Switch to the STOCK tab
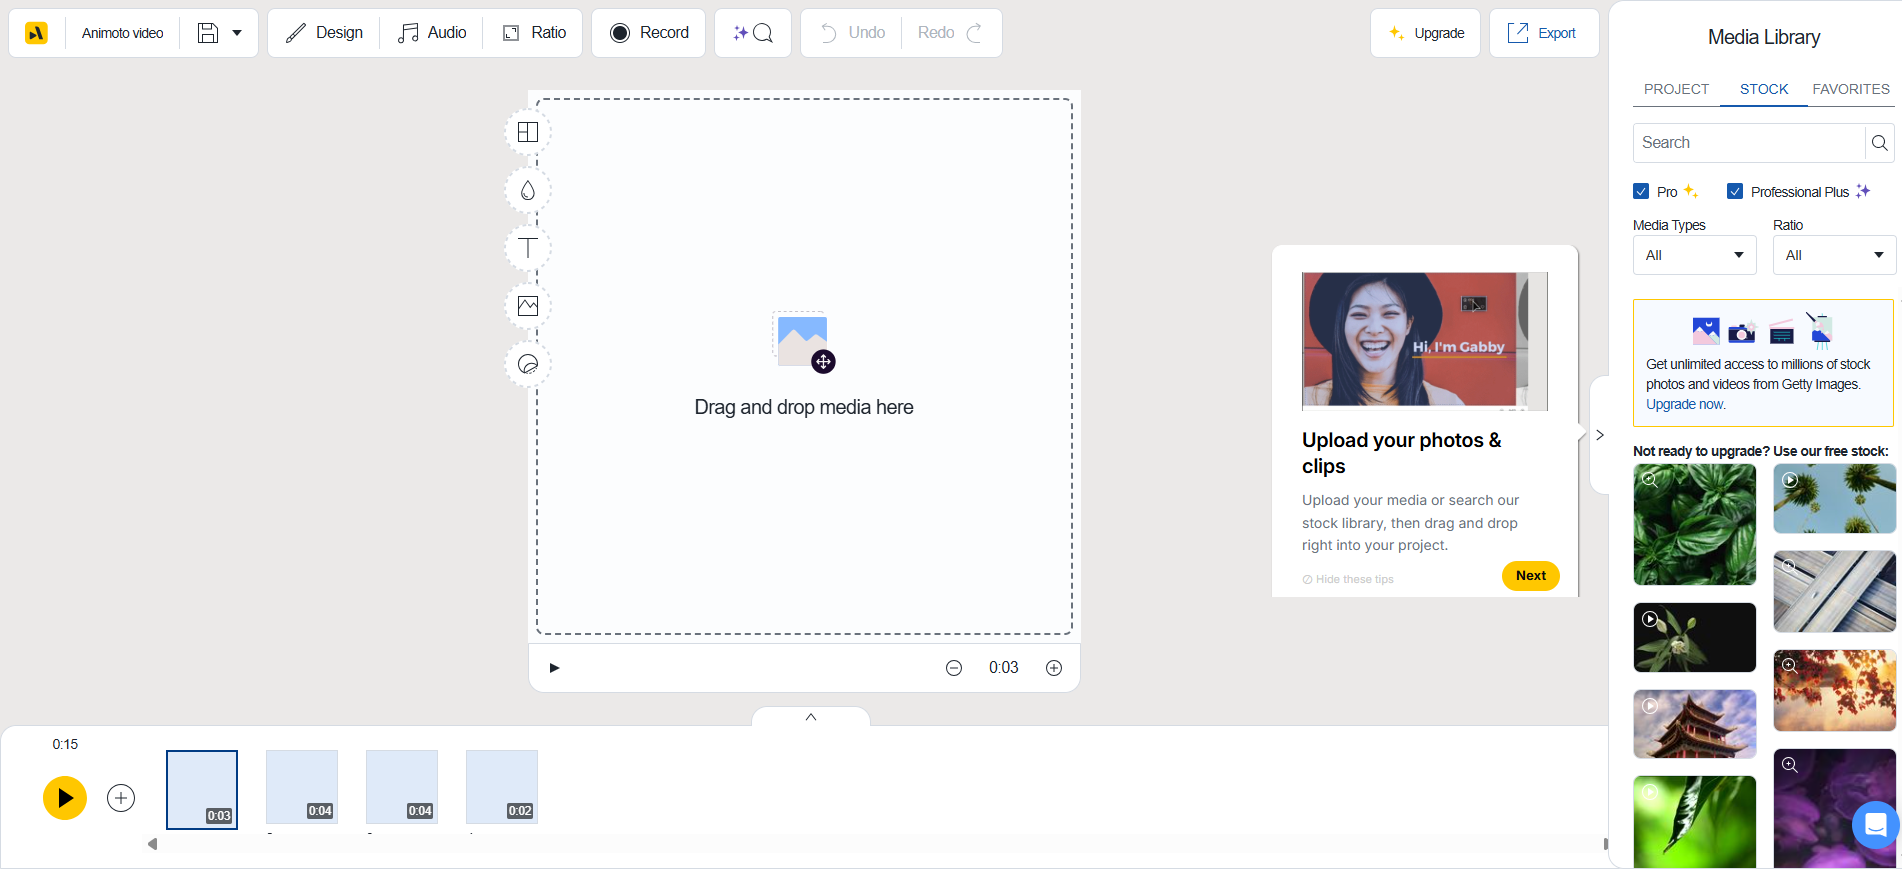The width and height of the screenshot is (1902, 869). coord(1764,89)
